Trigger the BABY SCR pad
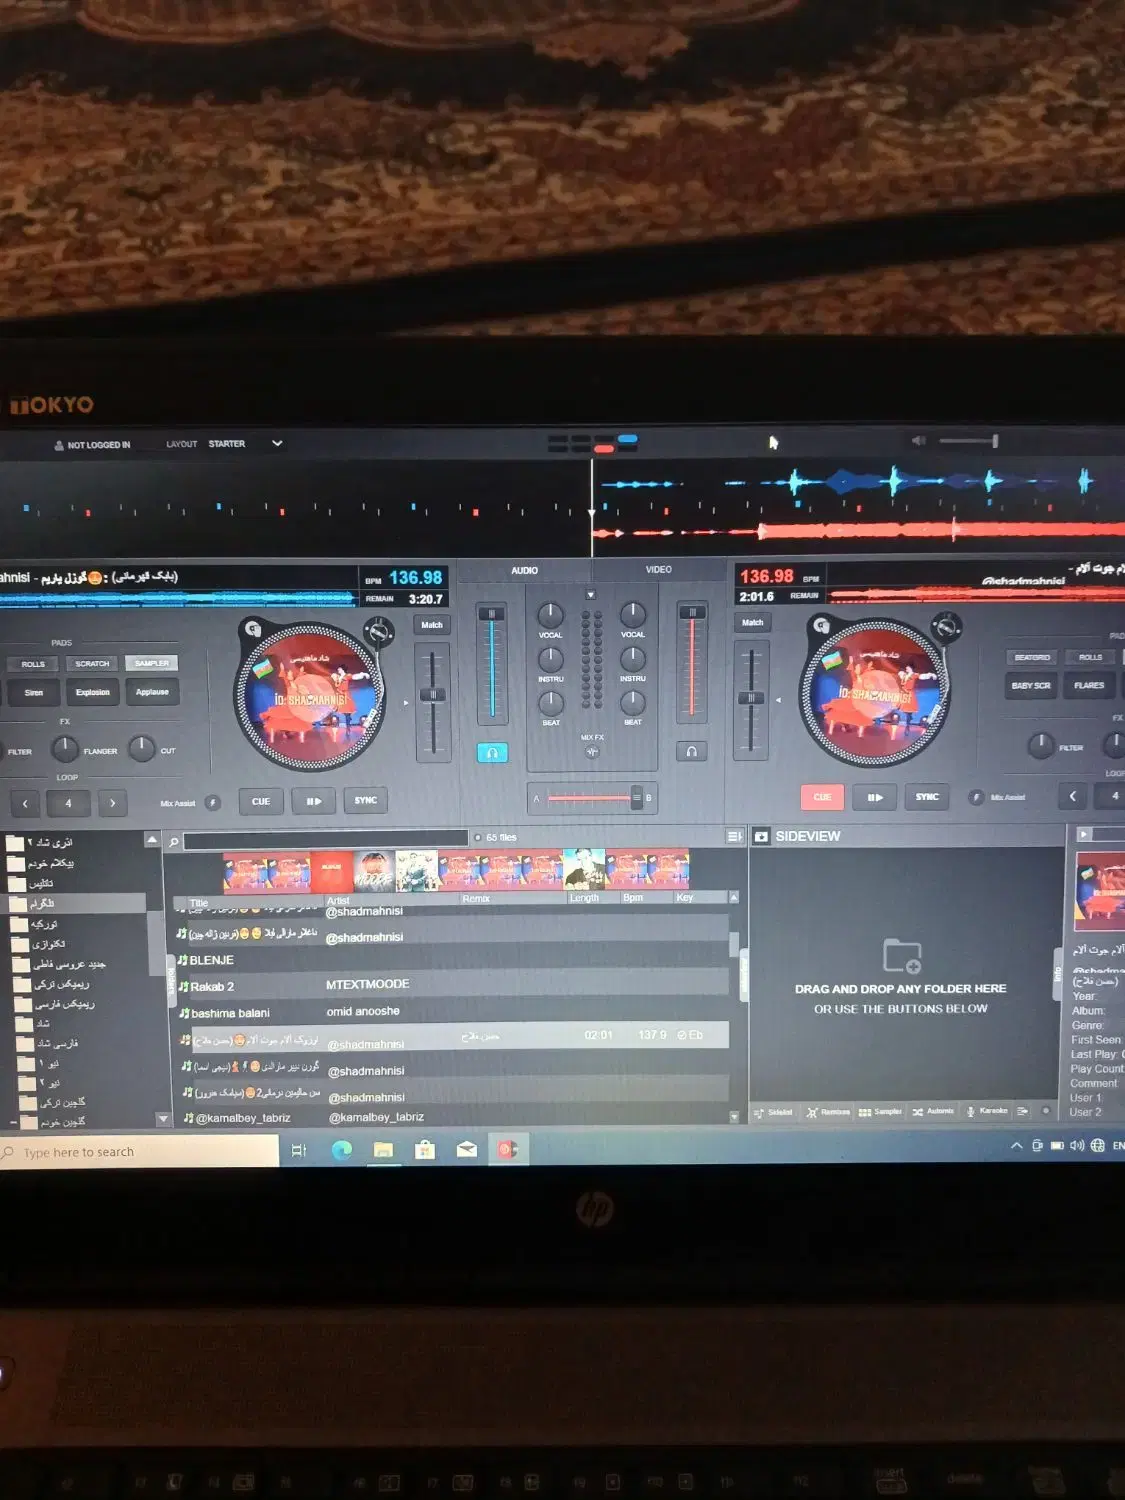 pyautogui.click(x=1031, y=686)
